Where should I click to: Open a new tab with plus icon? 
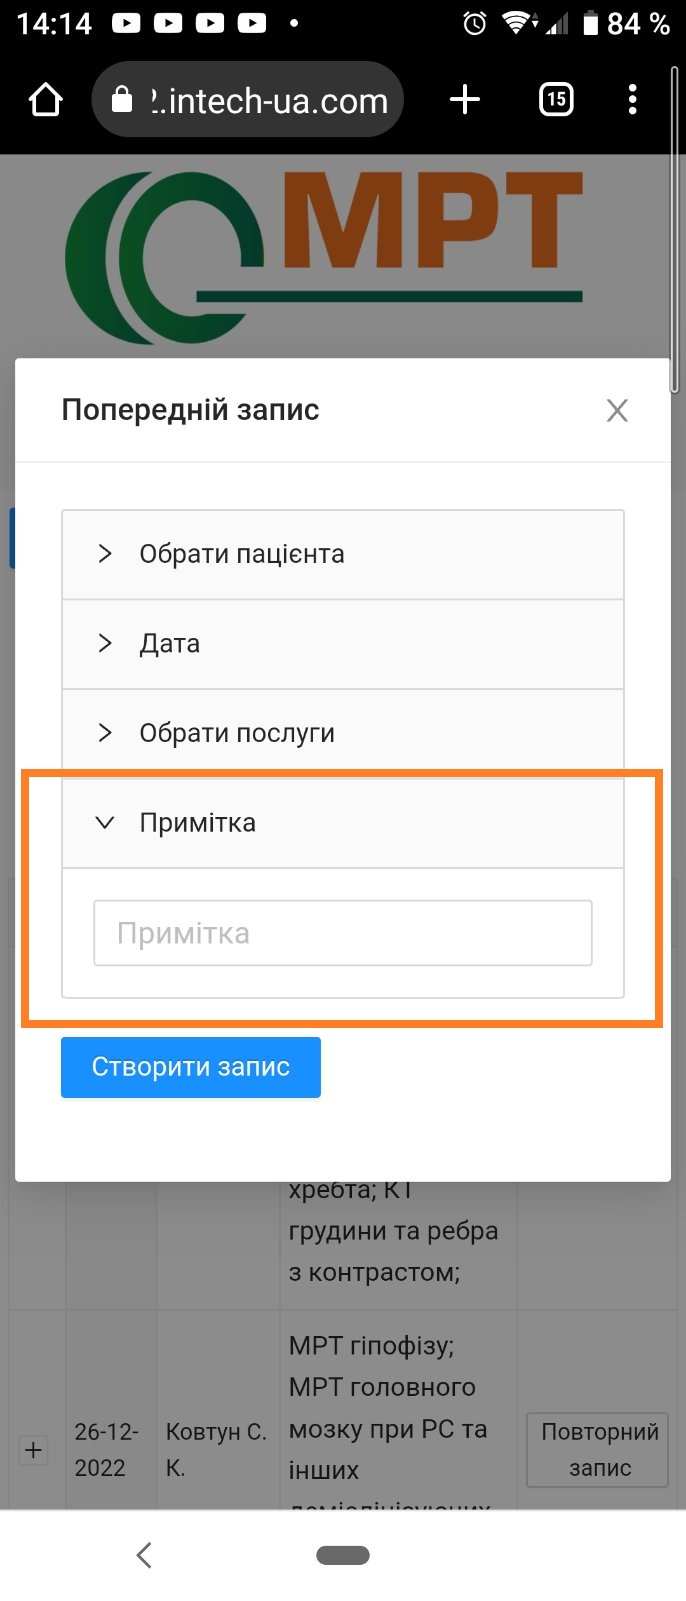465,100
